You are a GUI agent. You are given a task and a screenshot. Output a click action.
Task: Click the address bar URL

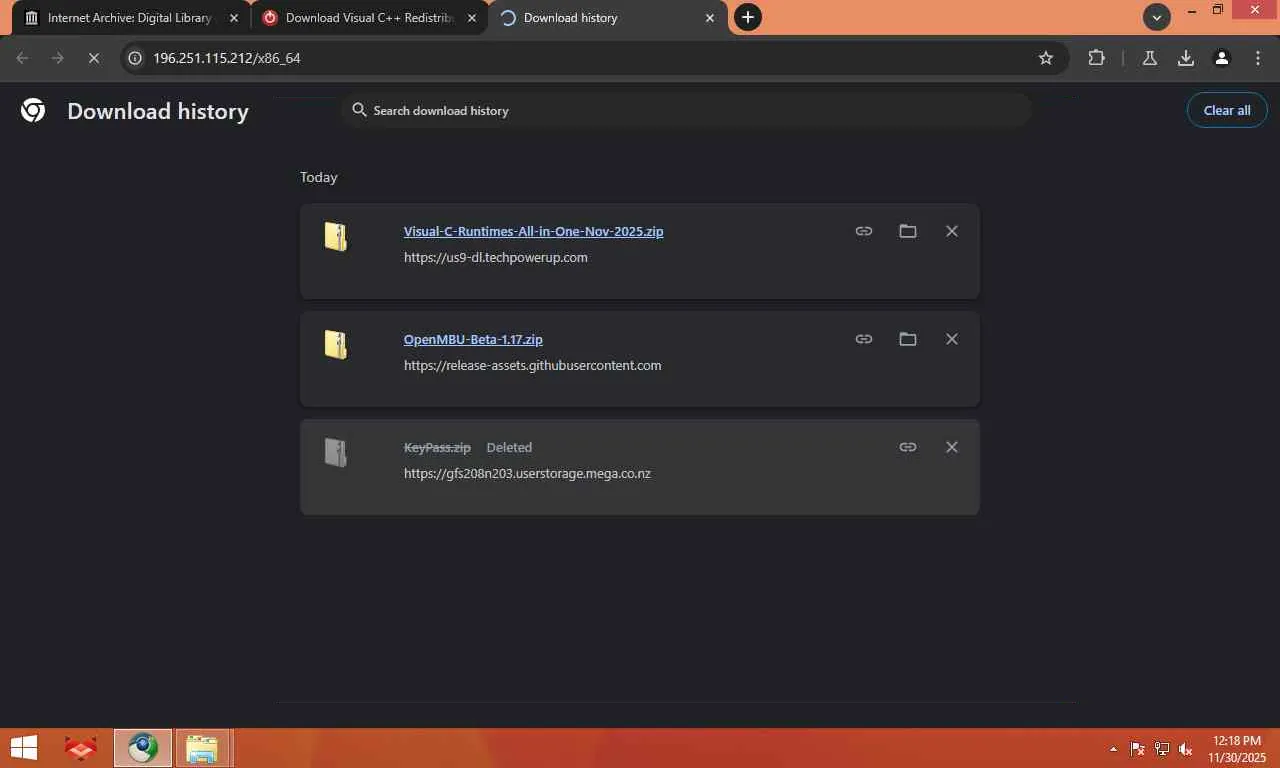(227, 58)
